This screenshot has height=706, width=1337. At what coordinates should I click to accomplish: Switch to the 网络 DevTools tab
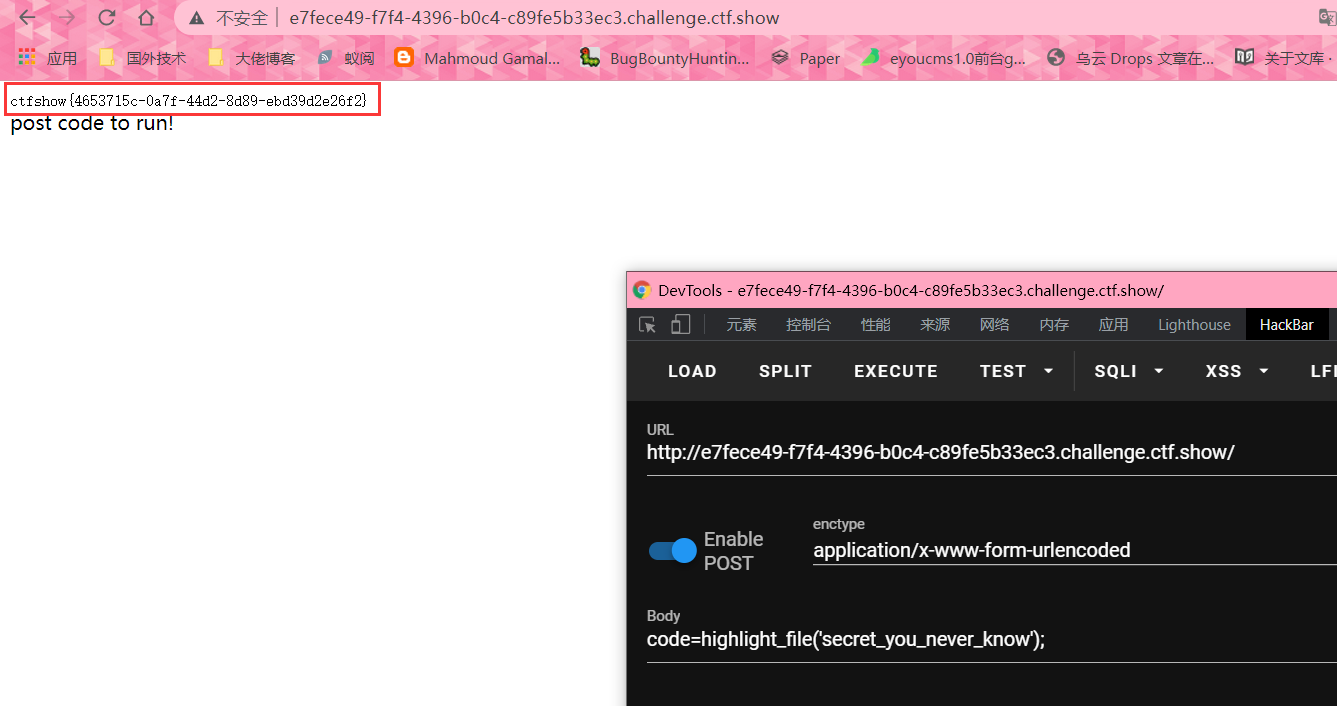(994, 324)
